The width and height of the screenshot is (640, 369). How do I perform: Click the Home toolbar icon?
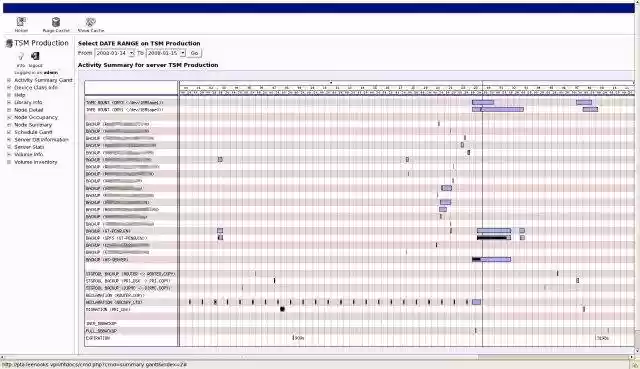click(21, 22)
